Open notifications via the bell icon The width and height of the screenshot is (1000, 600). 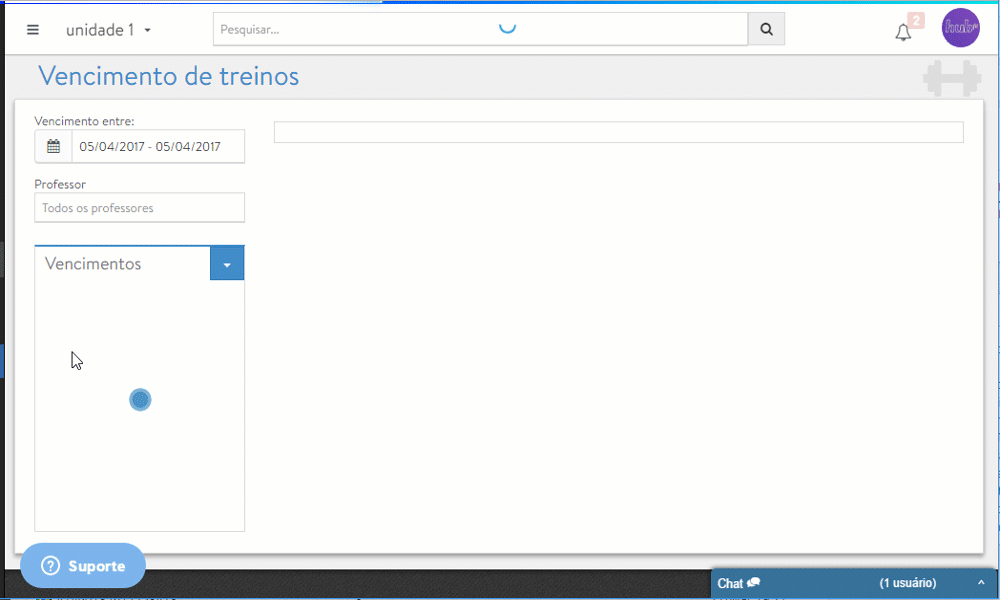click(x=903, y=31)
